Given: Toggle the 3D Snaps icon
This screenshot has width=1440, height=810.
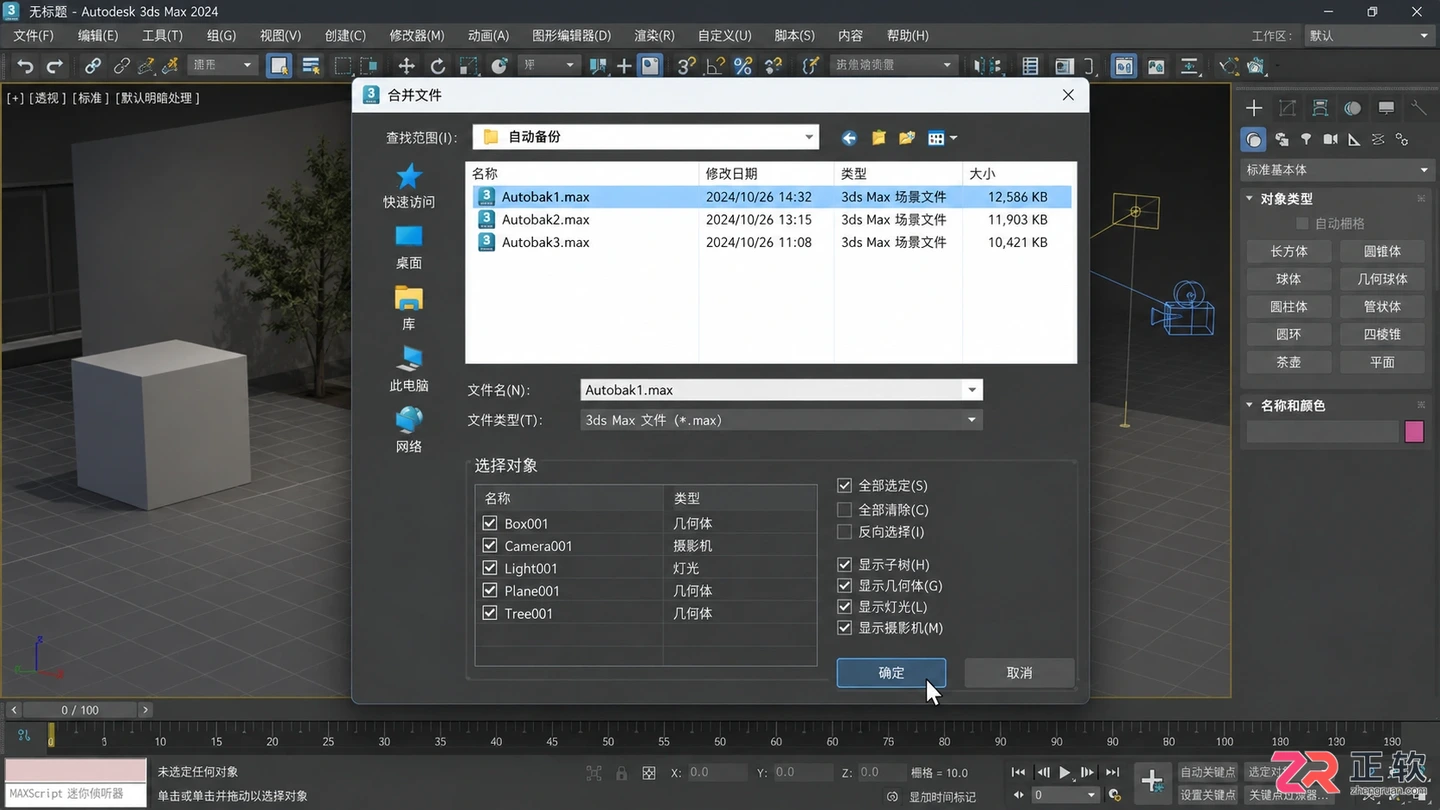Looking at the screenshot, I should coord(686,66).
